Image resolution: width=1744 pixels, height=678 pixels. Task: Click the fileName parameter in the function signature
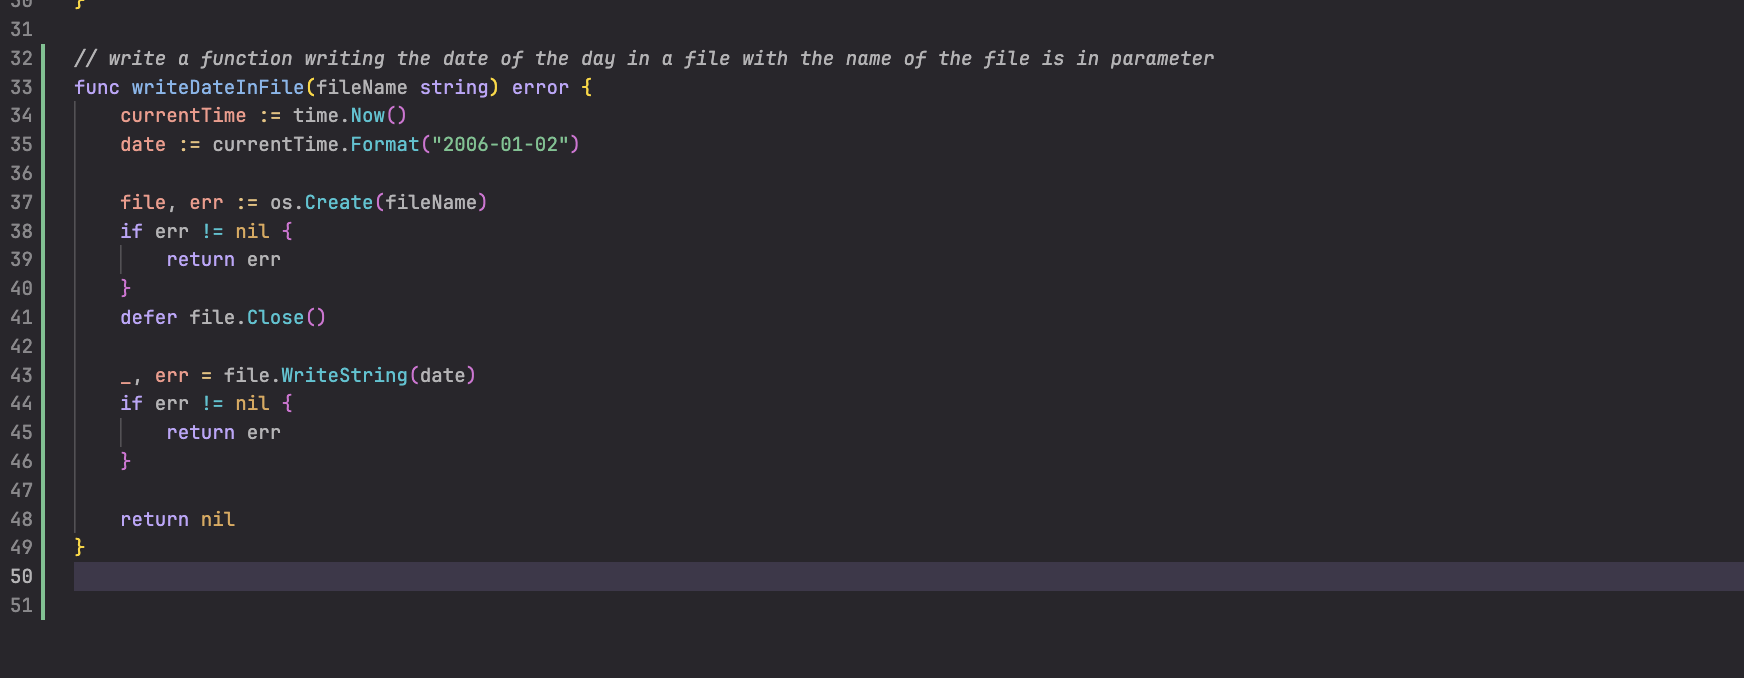[x=362, y=87]
